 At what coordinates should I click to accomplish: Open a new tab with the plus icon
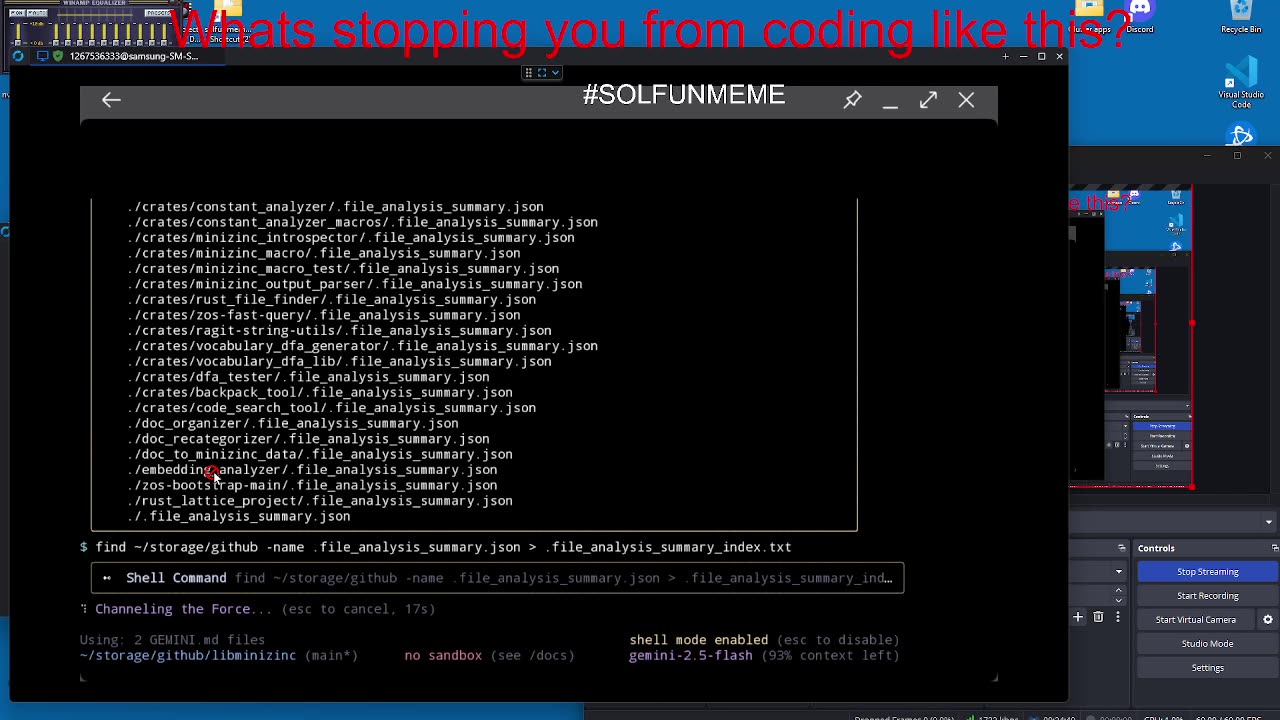click(1005, 57)
